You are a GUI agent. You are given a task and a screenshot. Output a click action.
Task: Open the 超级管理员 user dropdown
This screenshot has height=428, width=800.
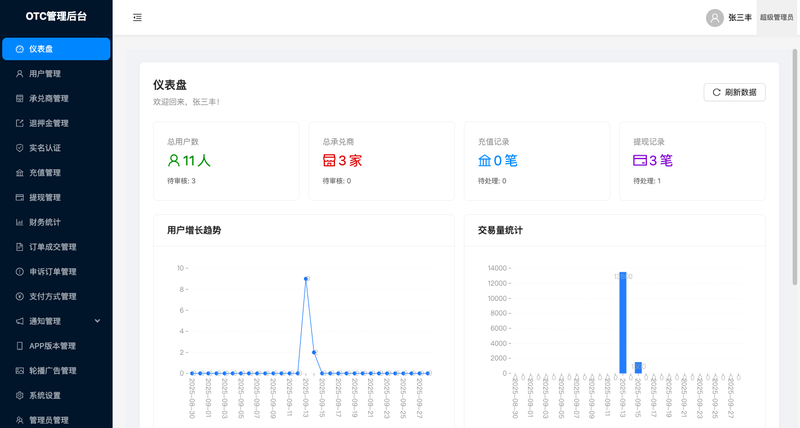(x=776, y=17)
